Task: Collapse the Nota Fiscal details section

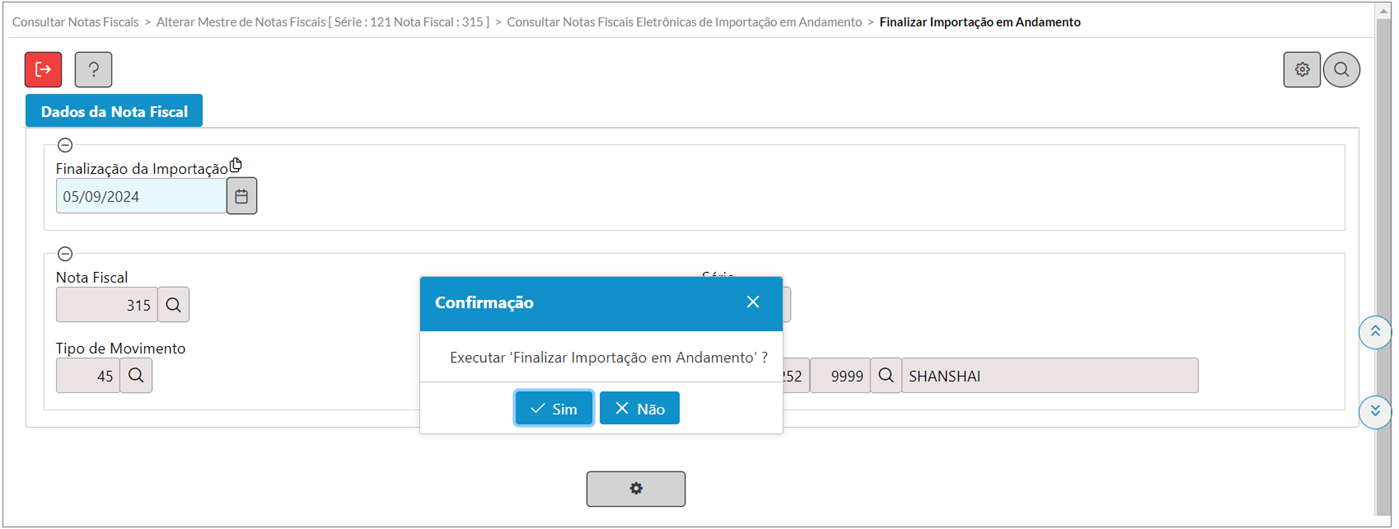Action: pyautogui.click(x=65, y=254)
